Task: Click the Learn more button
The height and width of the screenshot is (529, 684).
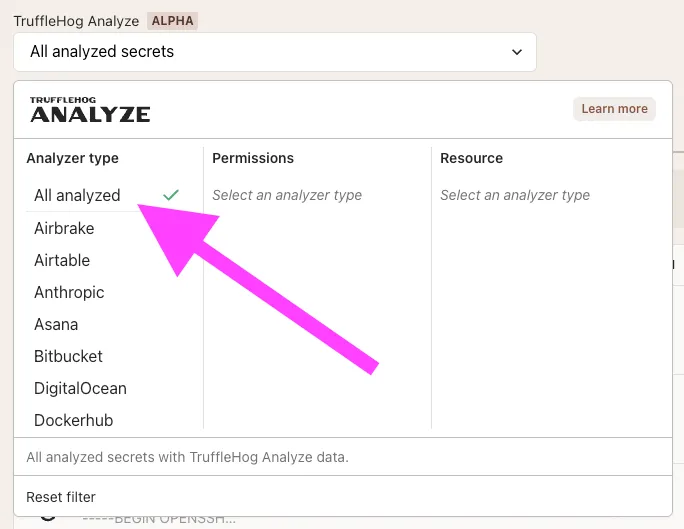Action: 614,109
